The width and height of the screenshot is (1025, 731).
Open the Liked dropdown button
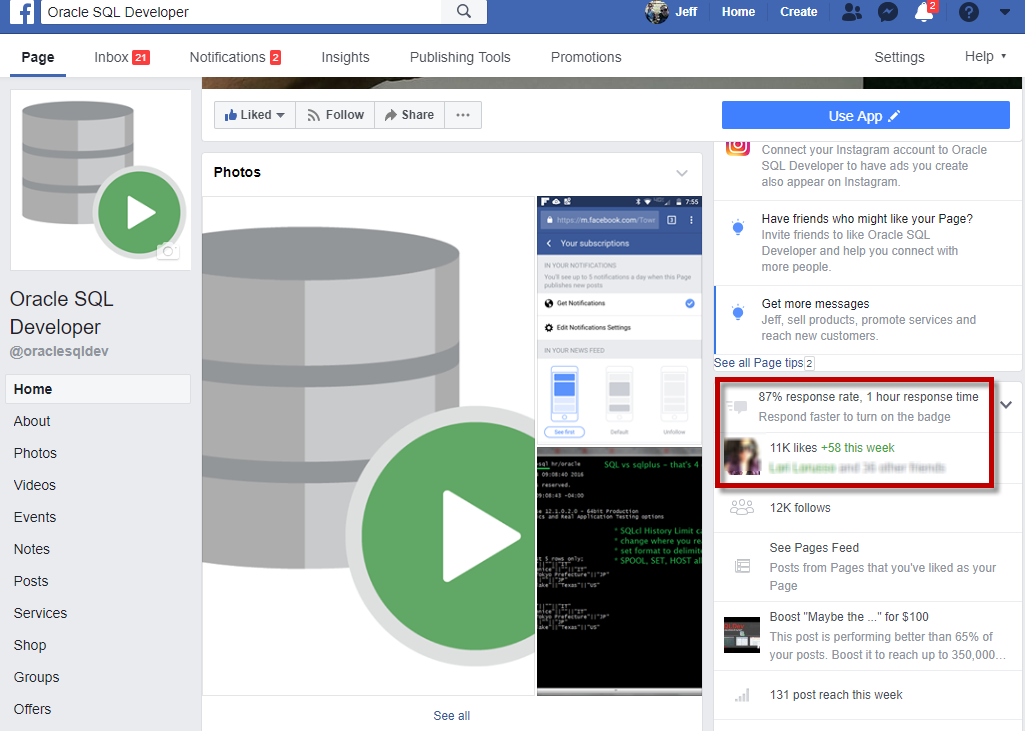tap(255, 115)
